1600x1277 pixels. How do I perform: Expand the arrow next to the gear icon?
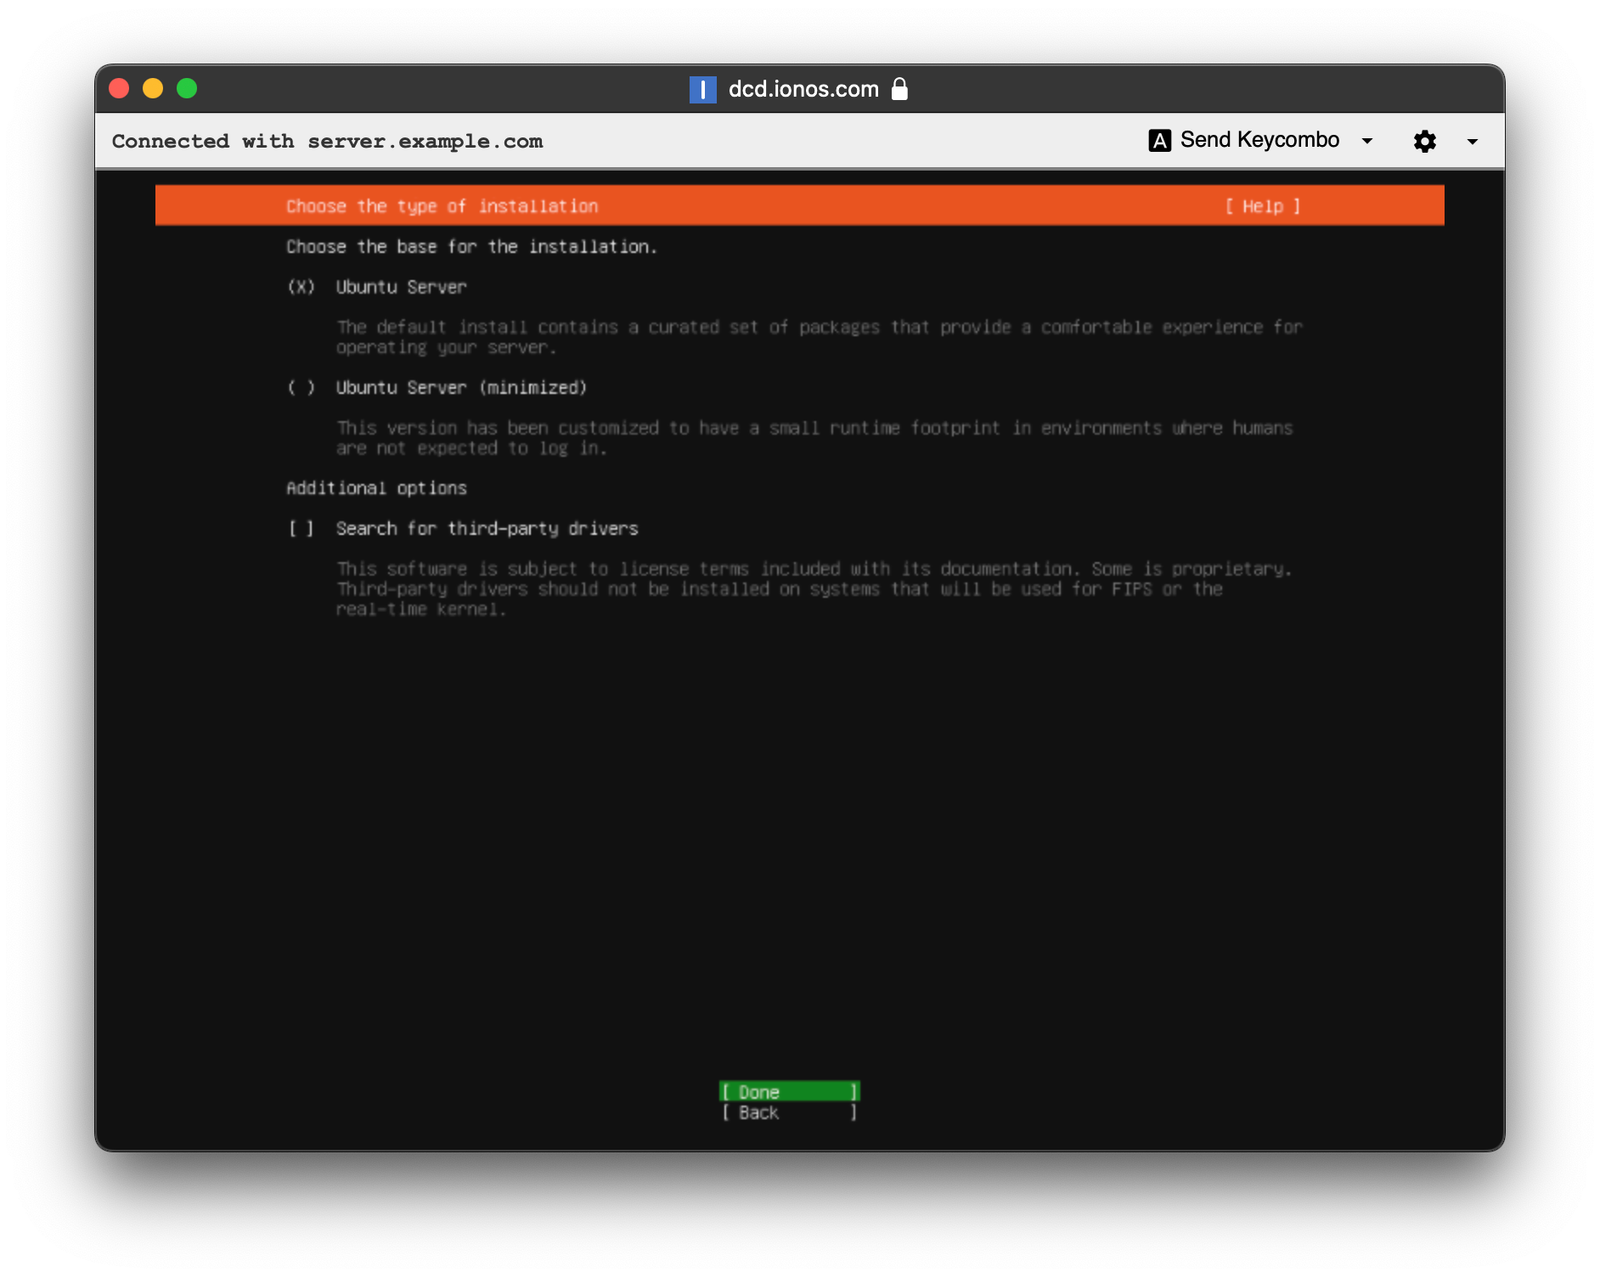[1472, 142]
